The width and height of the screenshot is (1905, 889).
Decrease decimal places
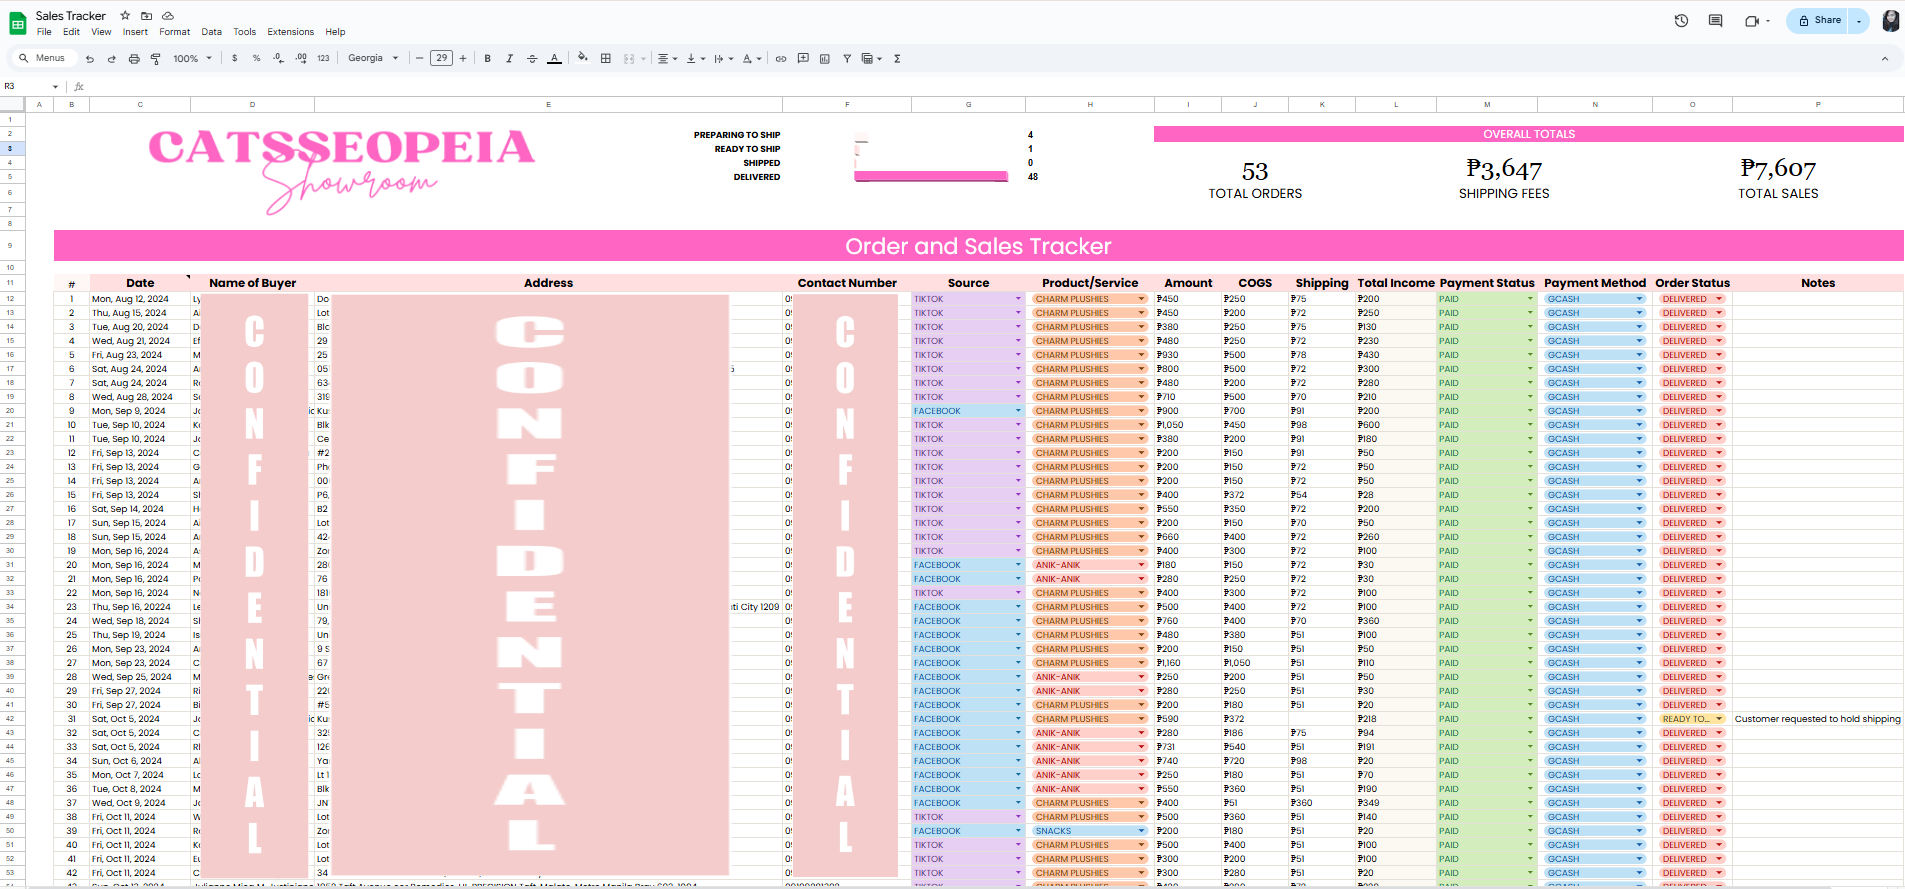tap(279, 59)
